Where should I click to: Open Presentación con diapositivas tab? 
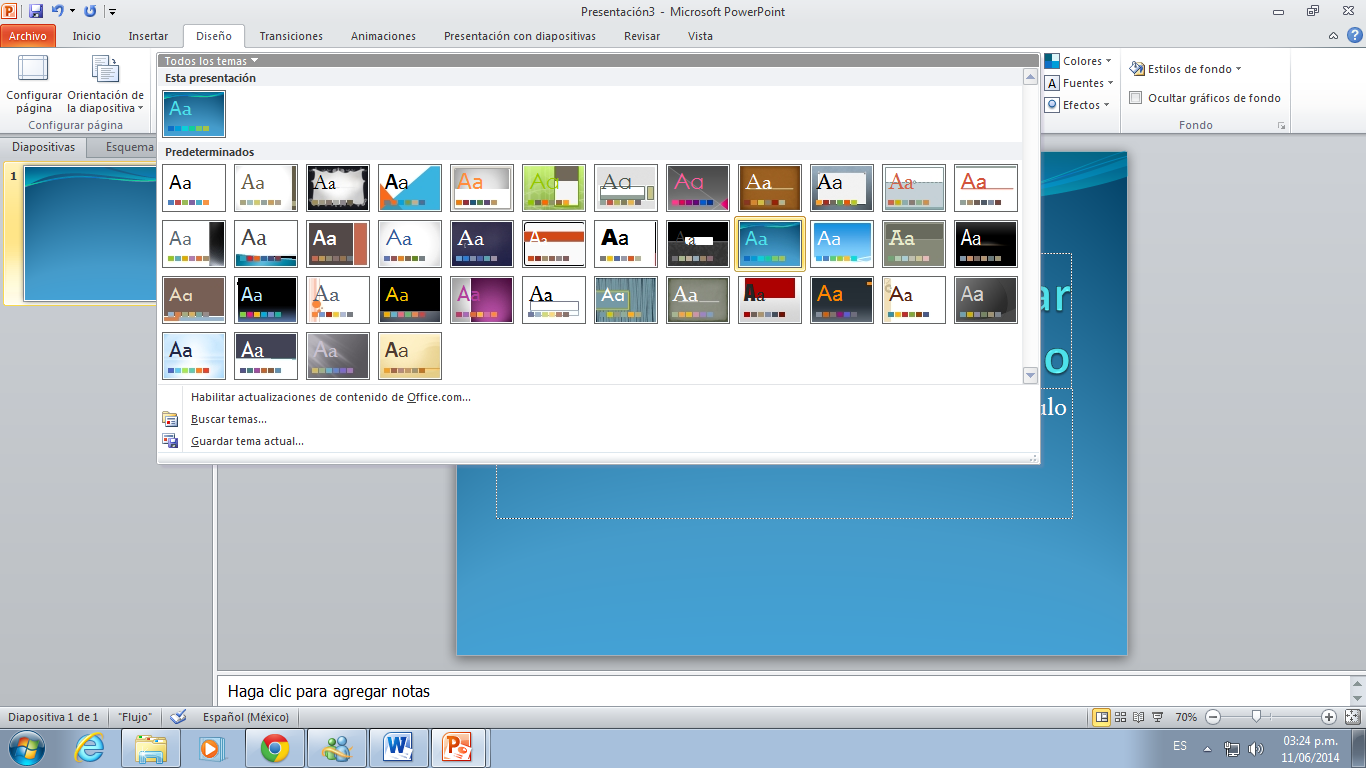520,36
